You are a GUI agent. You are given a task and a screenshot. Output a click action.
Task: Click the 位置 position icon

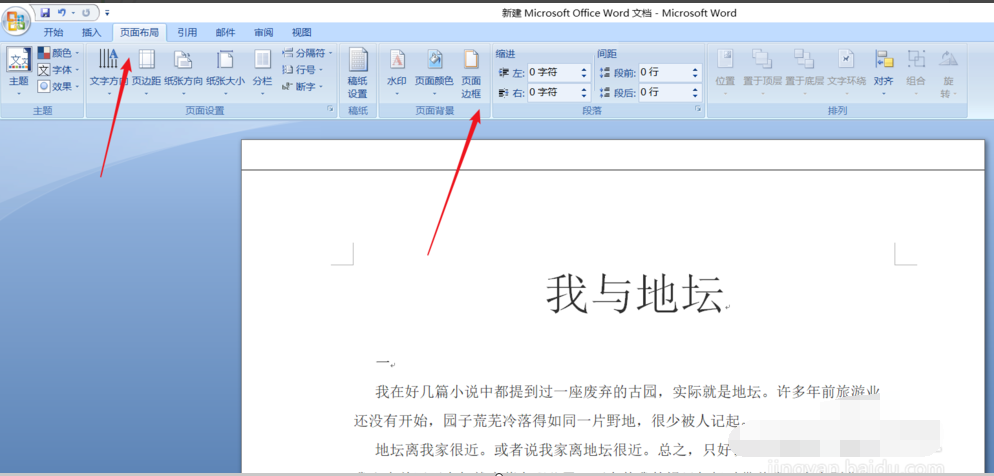click(725, 58)
